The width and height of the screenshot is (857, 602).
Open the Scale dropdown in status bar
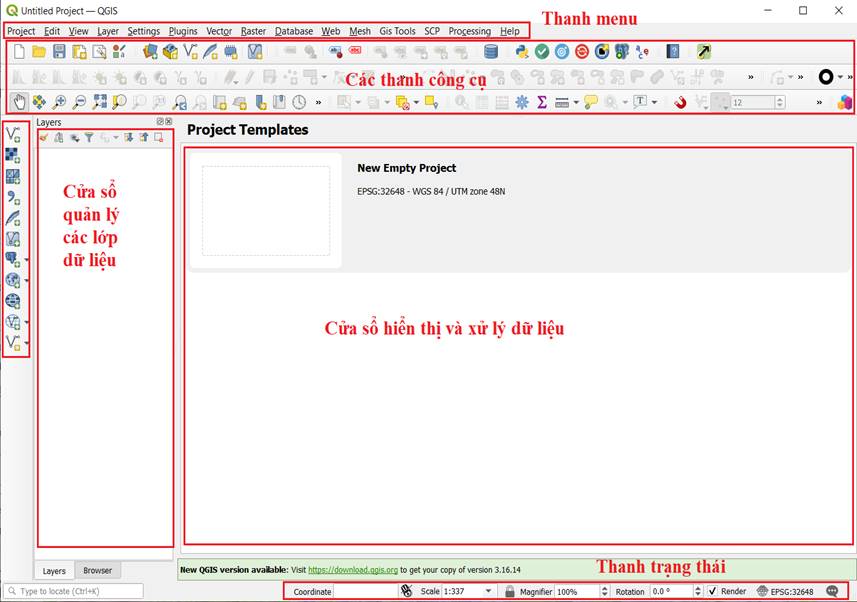[x=488, y=591]
